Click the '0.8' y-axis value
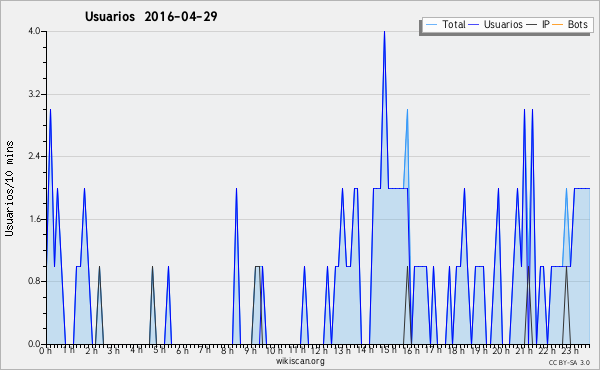Image resolution: width=600 pixels, height=370 pixels. [34, 282]
